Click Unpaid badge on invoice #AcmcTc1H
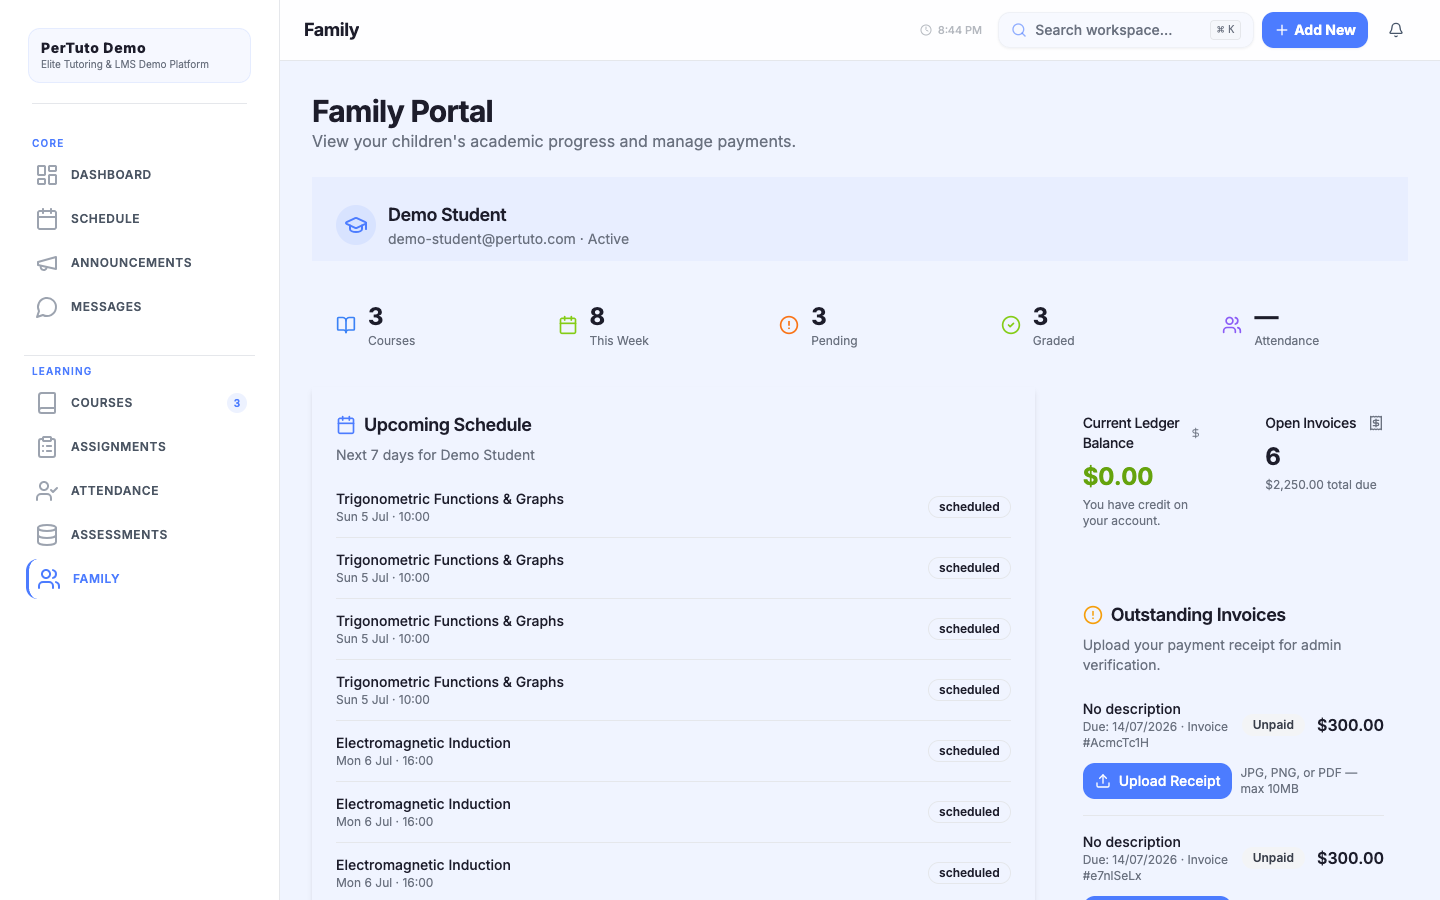Viewport: 1440px width, 900px height. pos(1273,725)
